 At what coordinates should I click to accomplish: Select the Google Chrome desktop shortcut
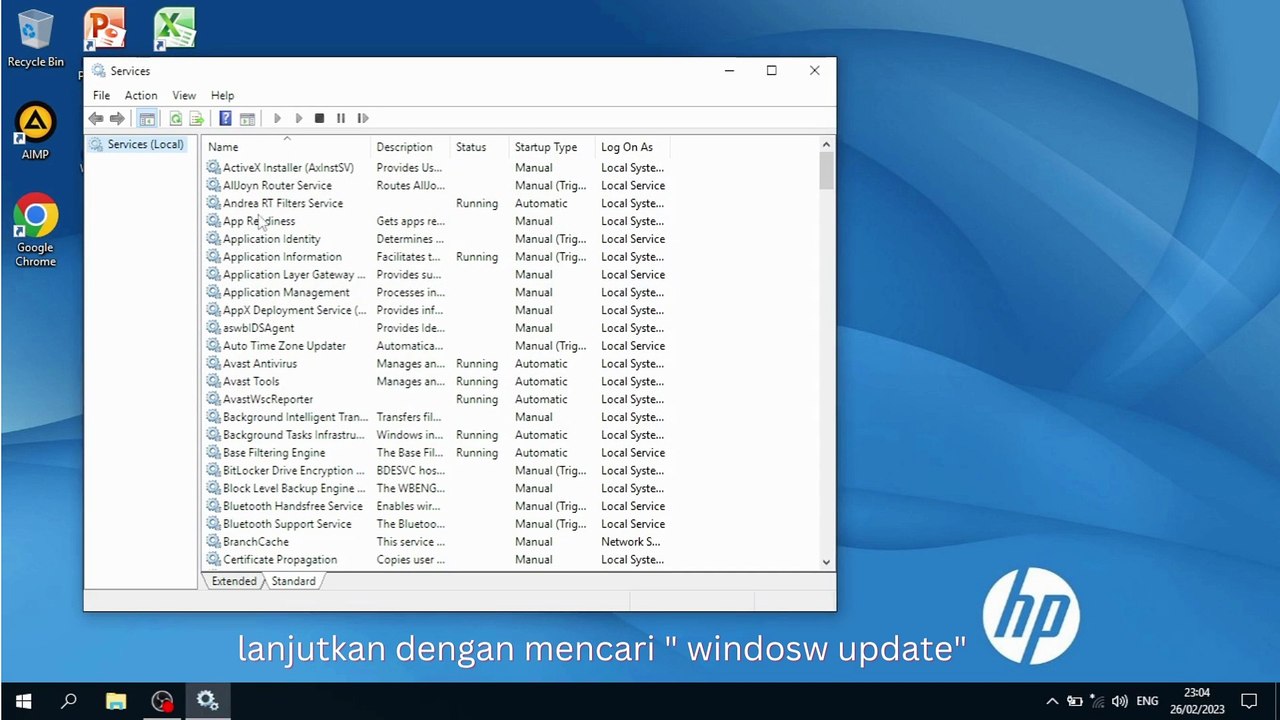pyautogui.click(x=35, y=231)
